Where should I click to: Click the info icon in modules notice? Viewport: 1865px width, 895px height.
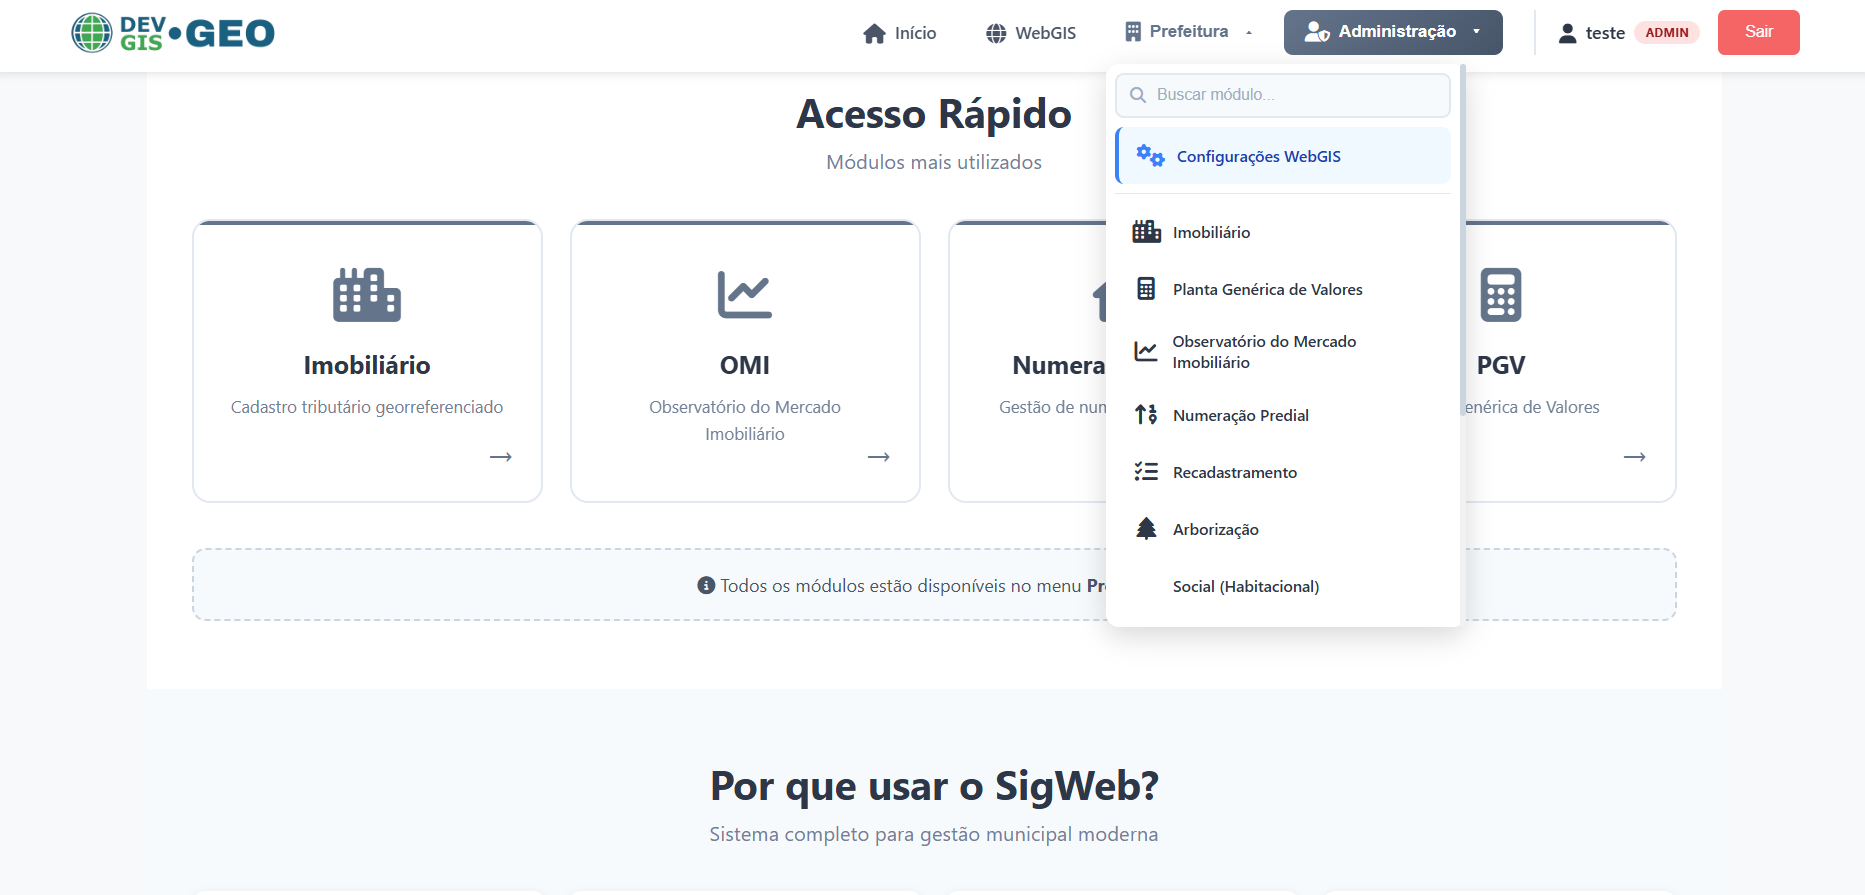(x=706, y=585)
